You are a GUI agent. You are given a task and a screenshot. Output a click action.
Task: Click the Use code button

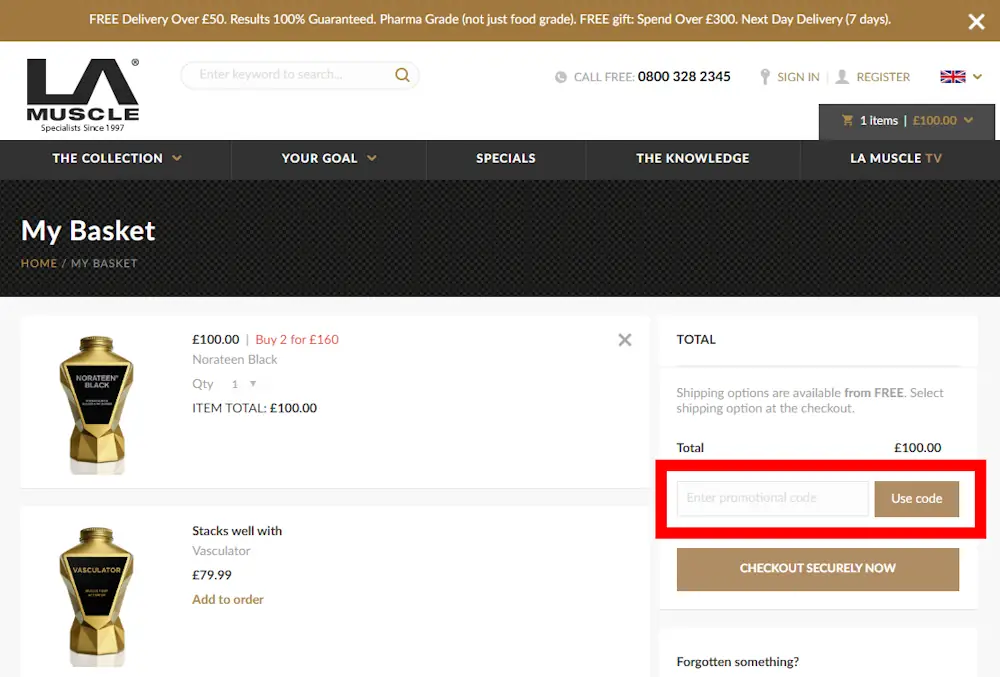click(916, 499)
